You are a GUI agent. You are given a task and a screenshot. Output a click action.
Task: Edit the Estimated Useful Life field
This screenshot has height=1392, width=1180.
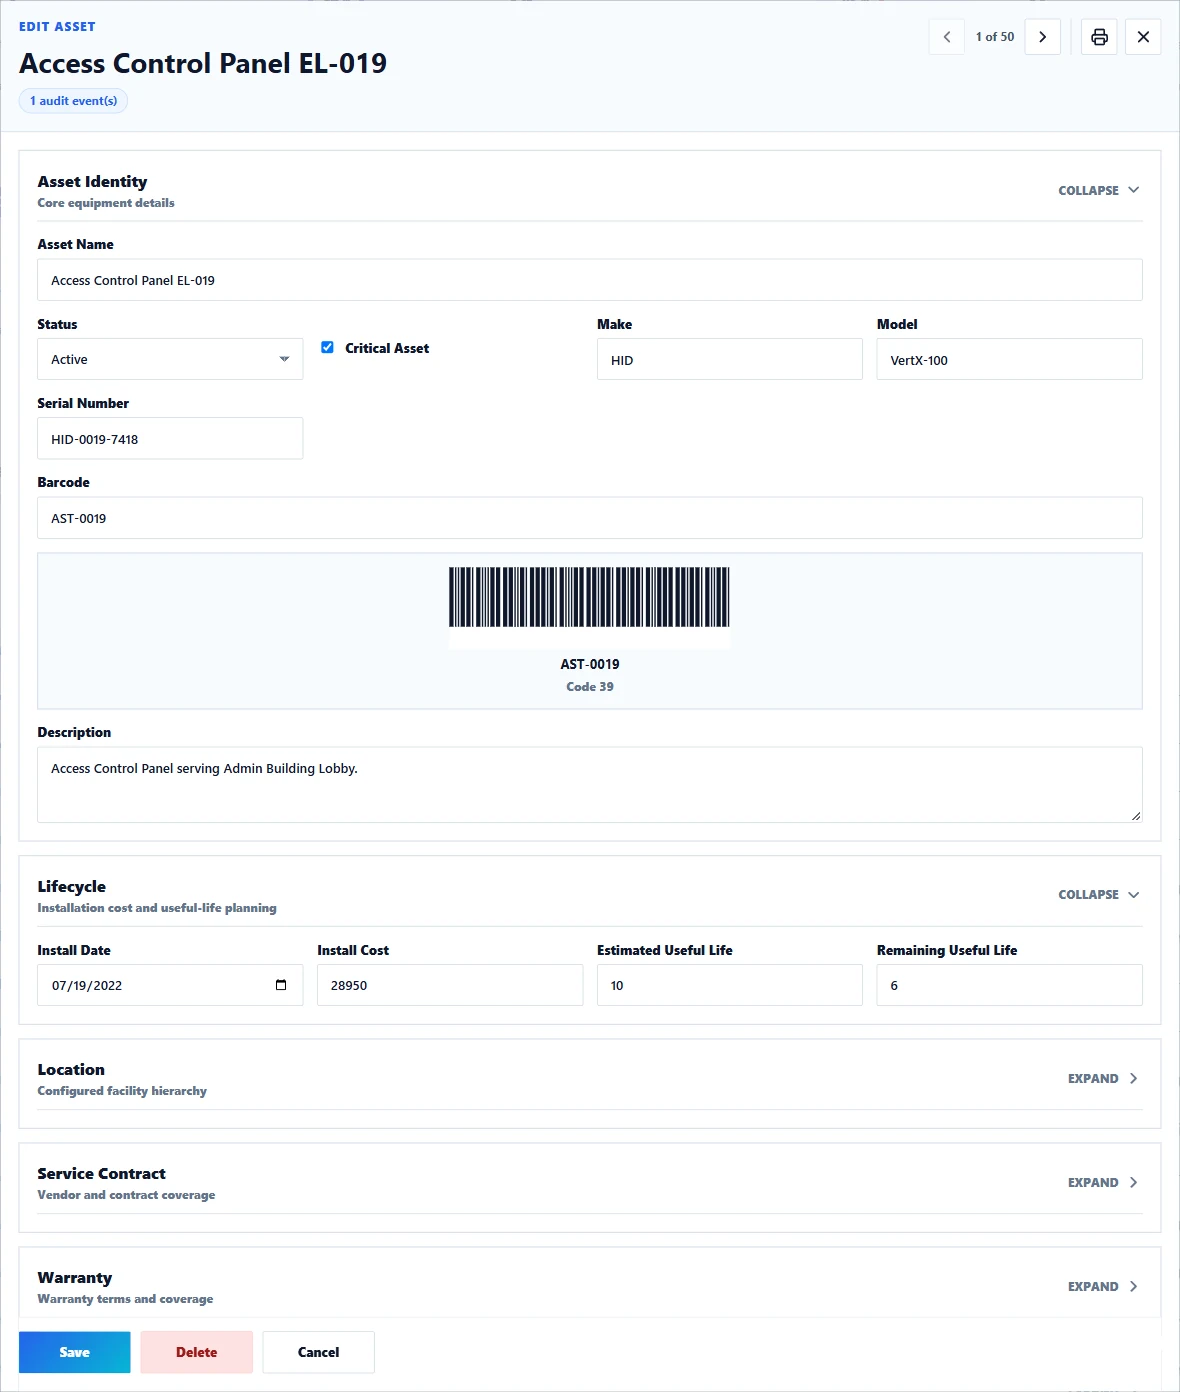[730, 985]
